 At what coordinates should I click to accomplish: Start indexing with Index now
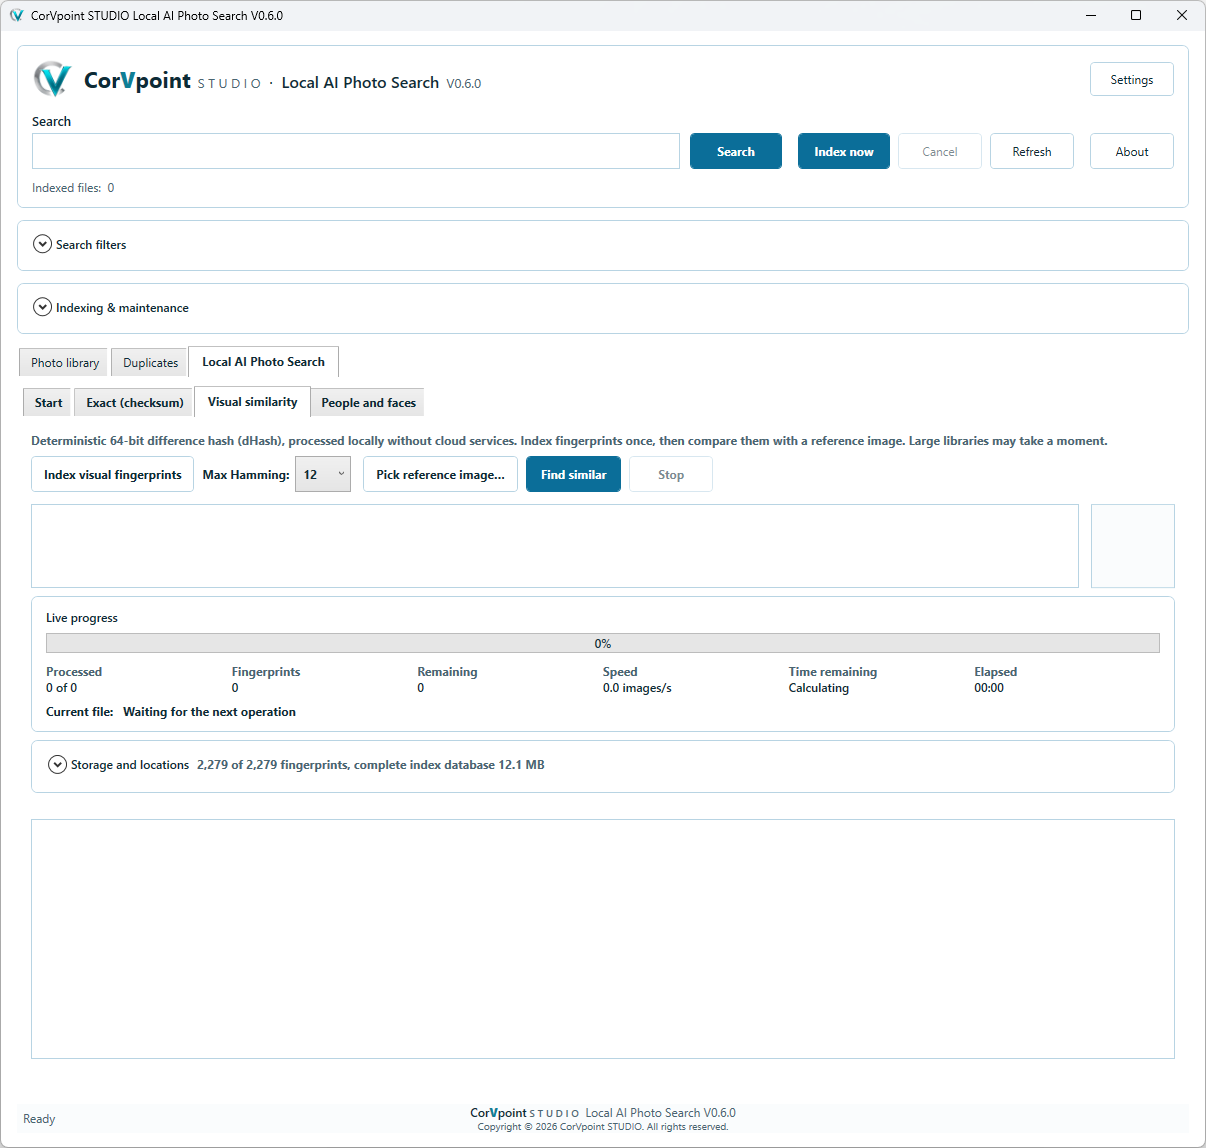[x=844, y=151]
